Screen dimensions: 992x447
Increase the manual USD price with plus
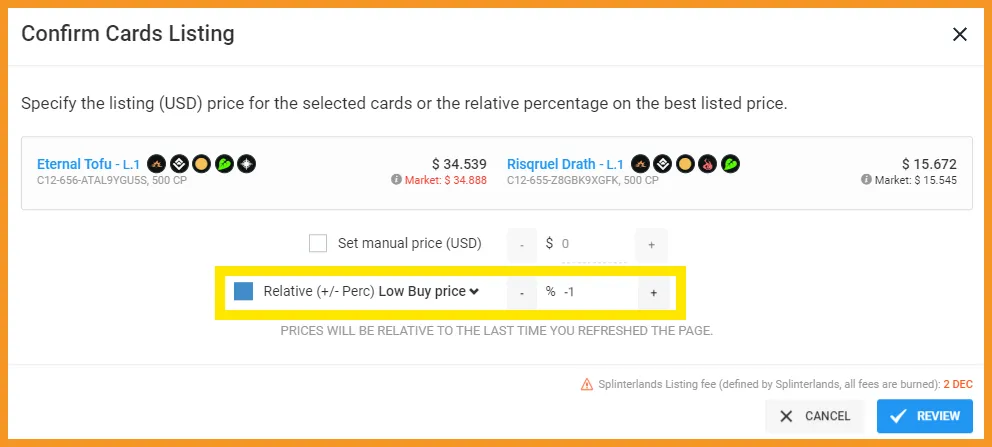[652, 244]
